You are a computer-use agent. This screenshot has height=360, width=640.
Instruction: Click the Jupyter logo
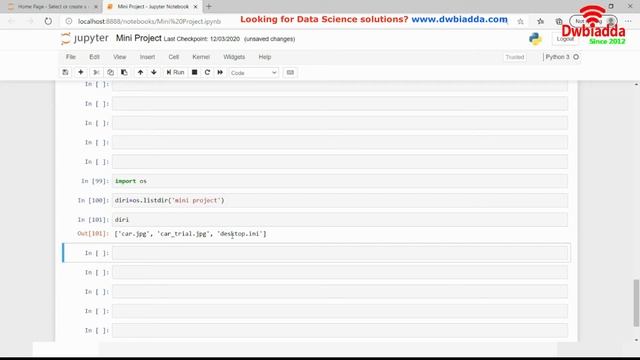click(84, 38)
